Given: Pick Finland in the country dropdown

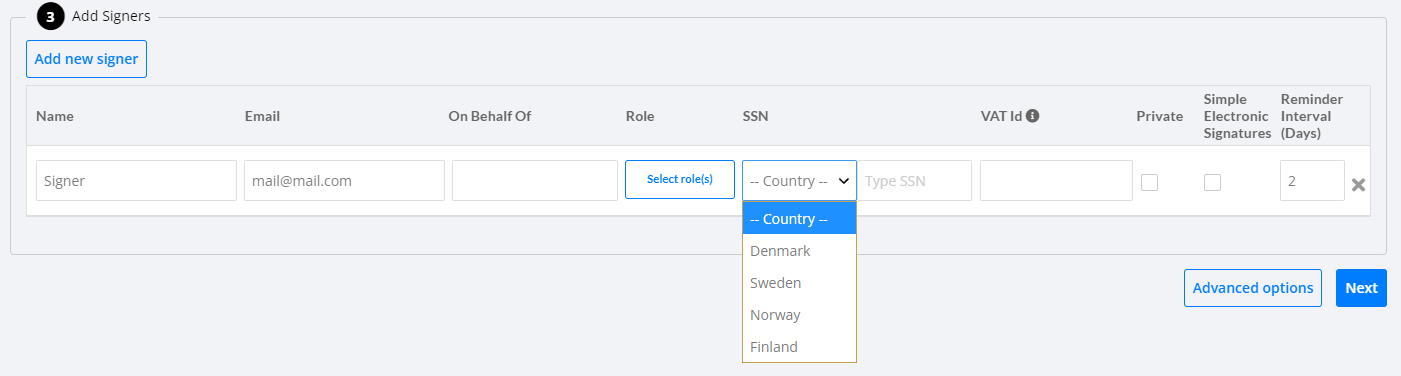Looking at the screenshot, I should point(799,347).
